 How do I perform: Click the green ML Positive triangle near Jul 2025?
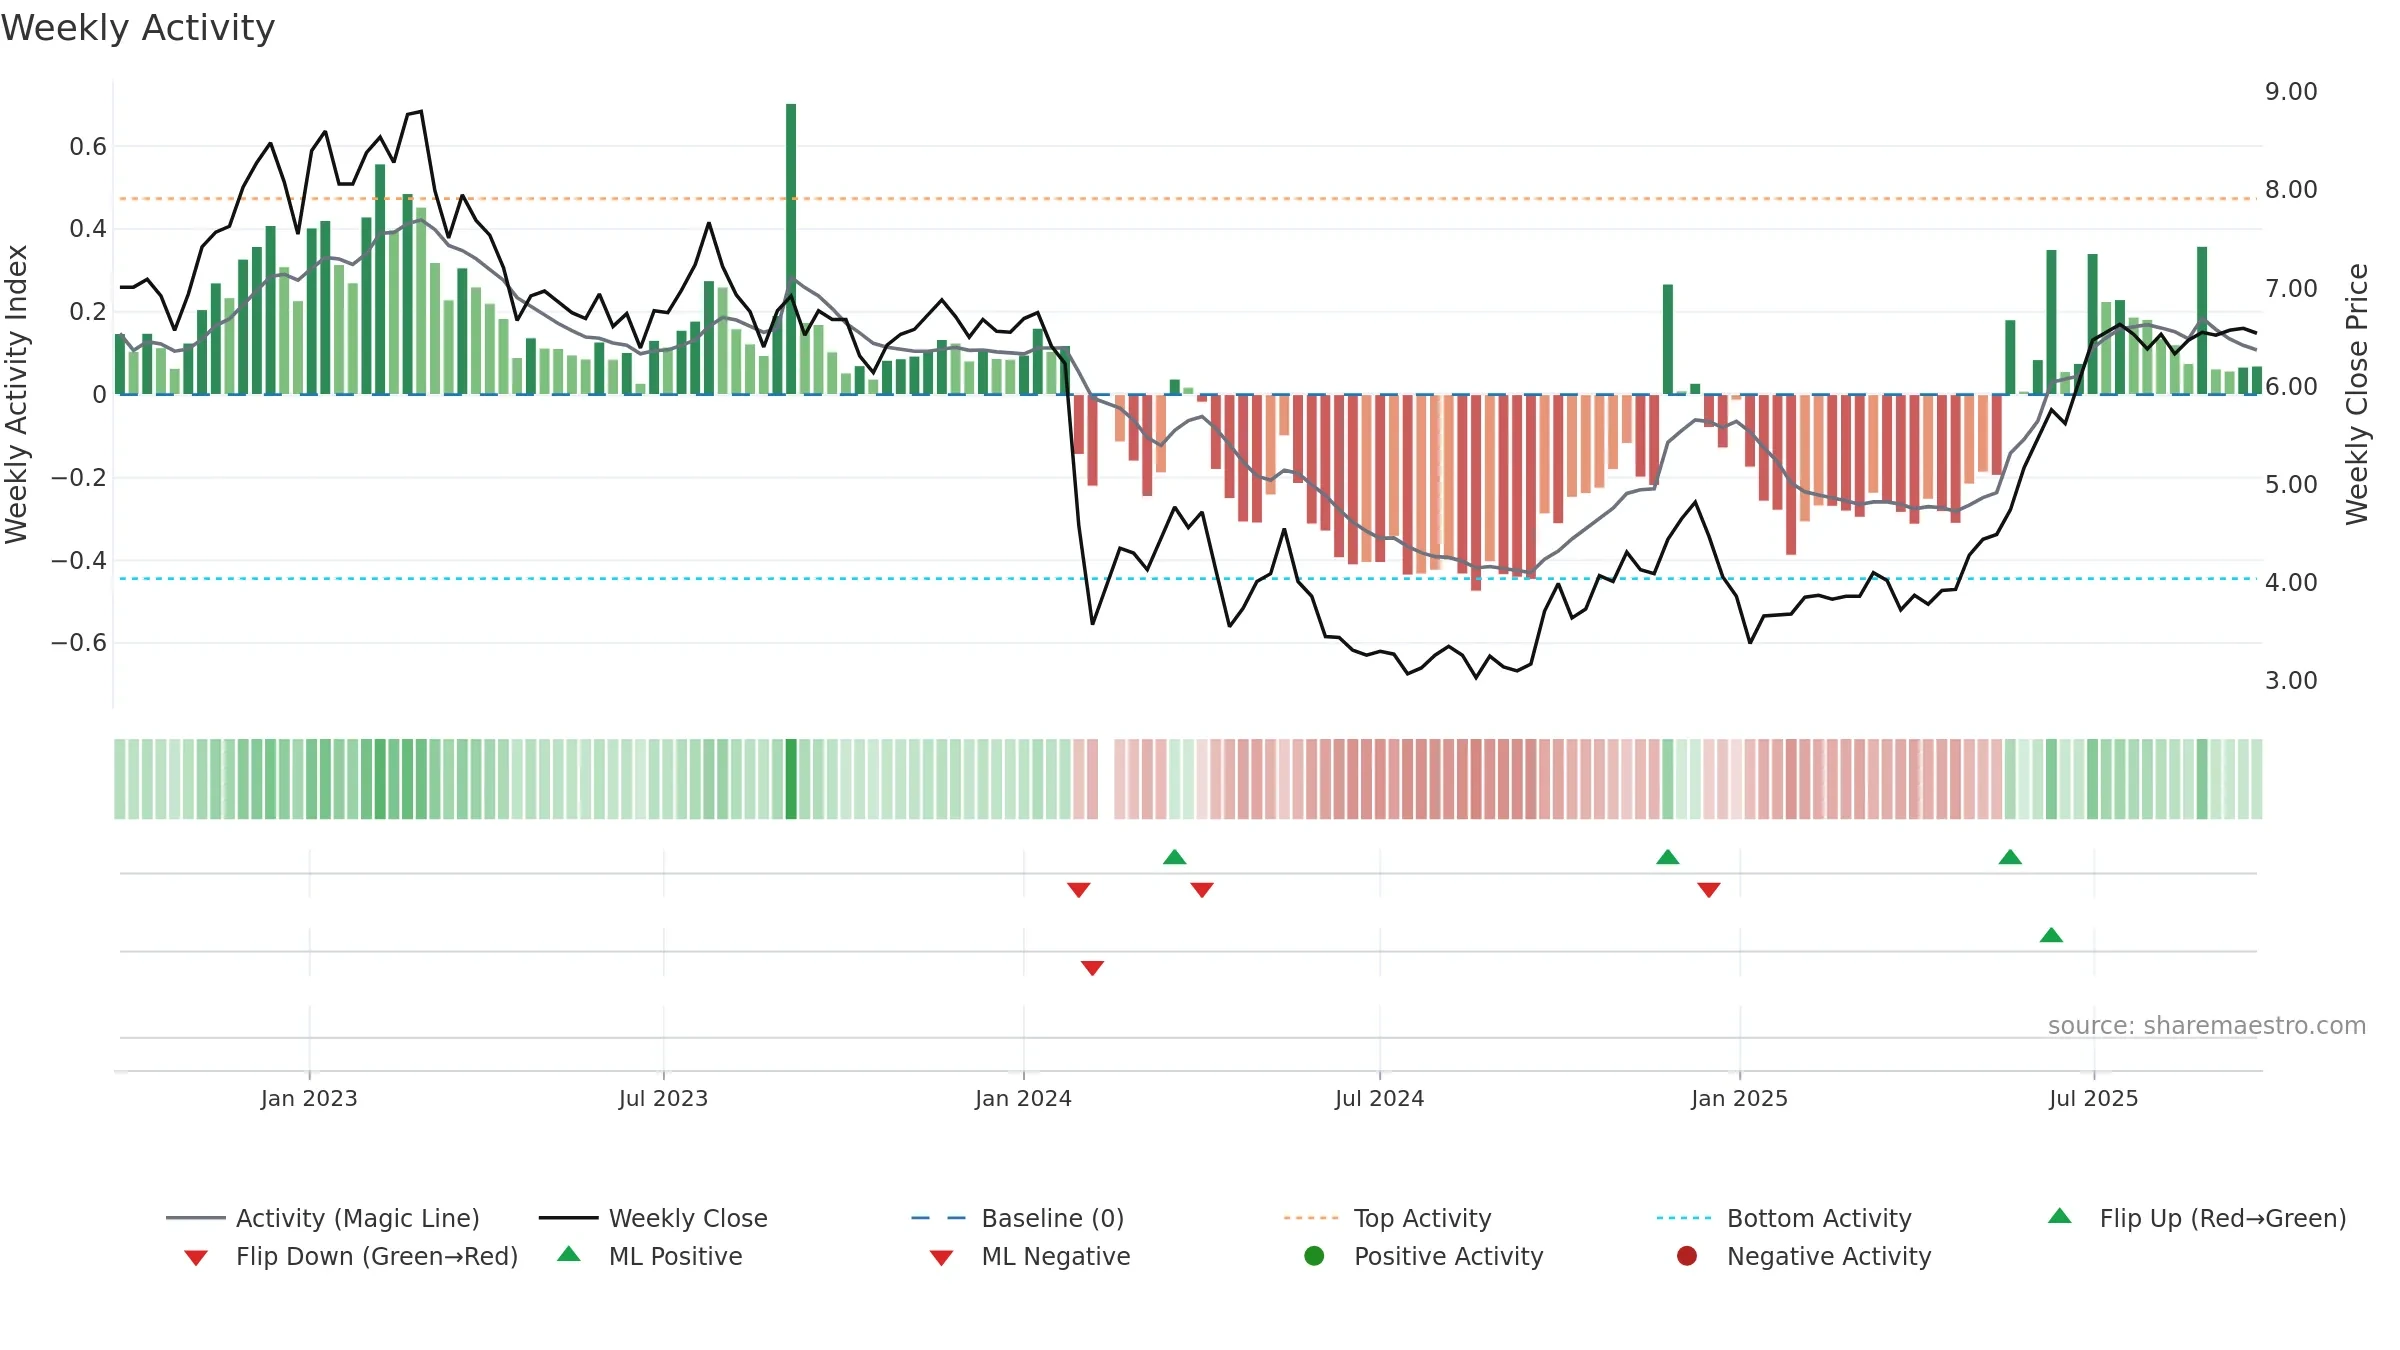pyautogui.click(x=2051, y=935)
